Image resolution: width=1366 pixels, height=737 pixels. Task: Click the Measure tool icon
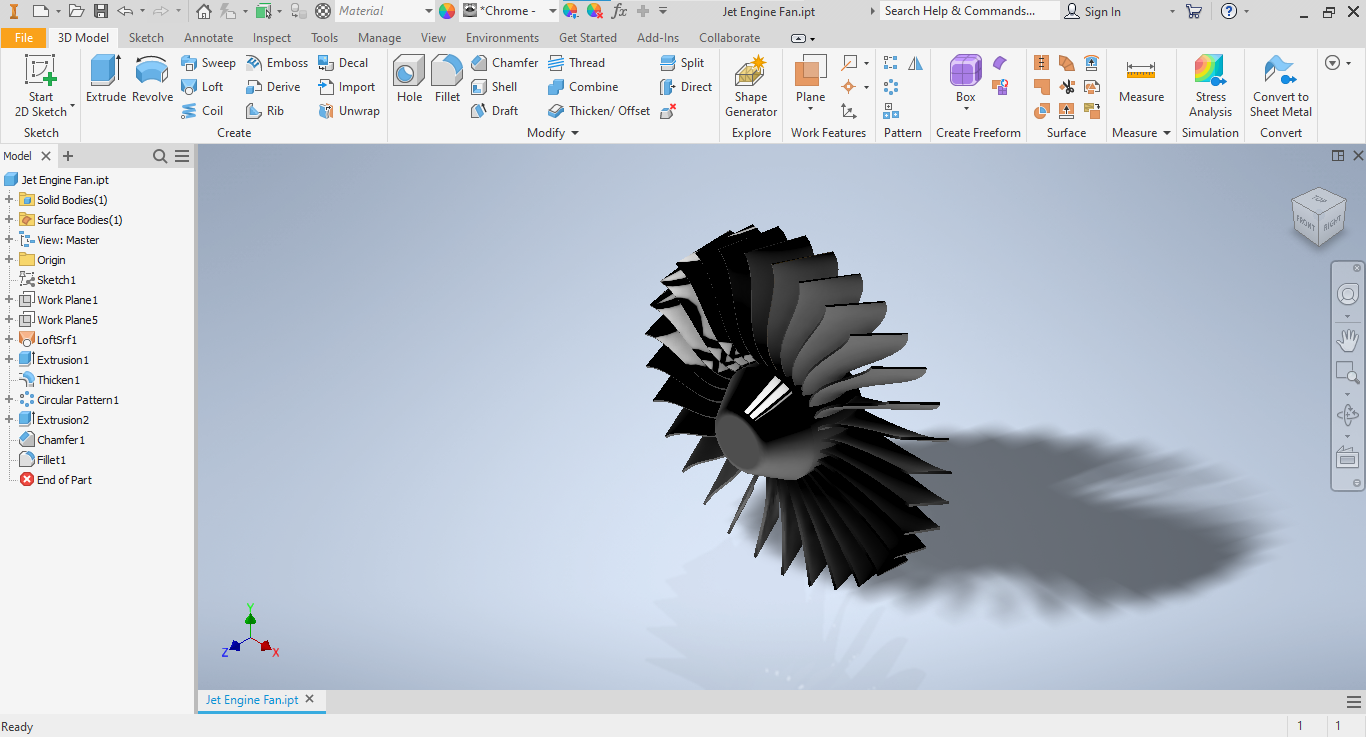tap(1141, 72)
